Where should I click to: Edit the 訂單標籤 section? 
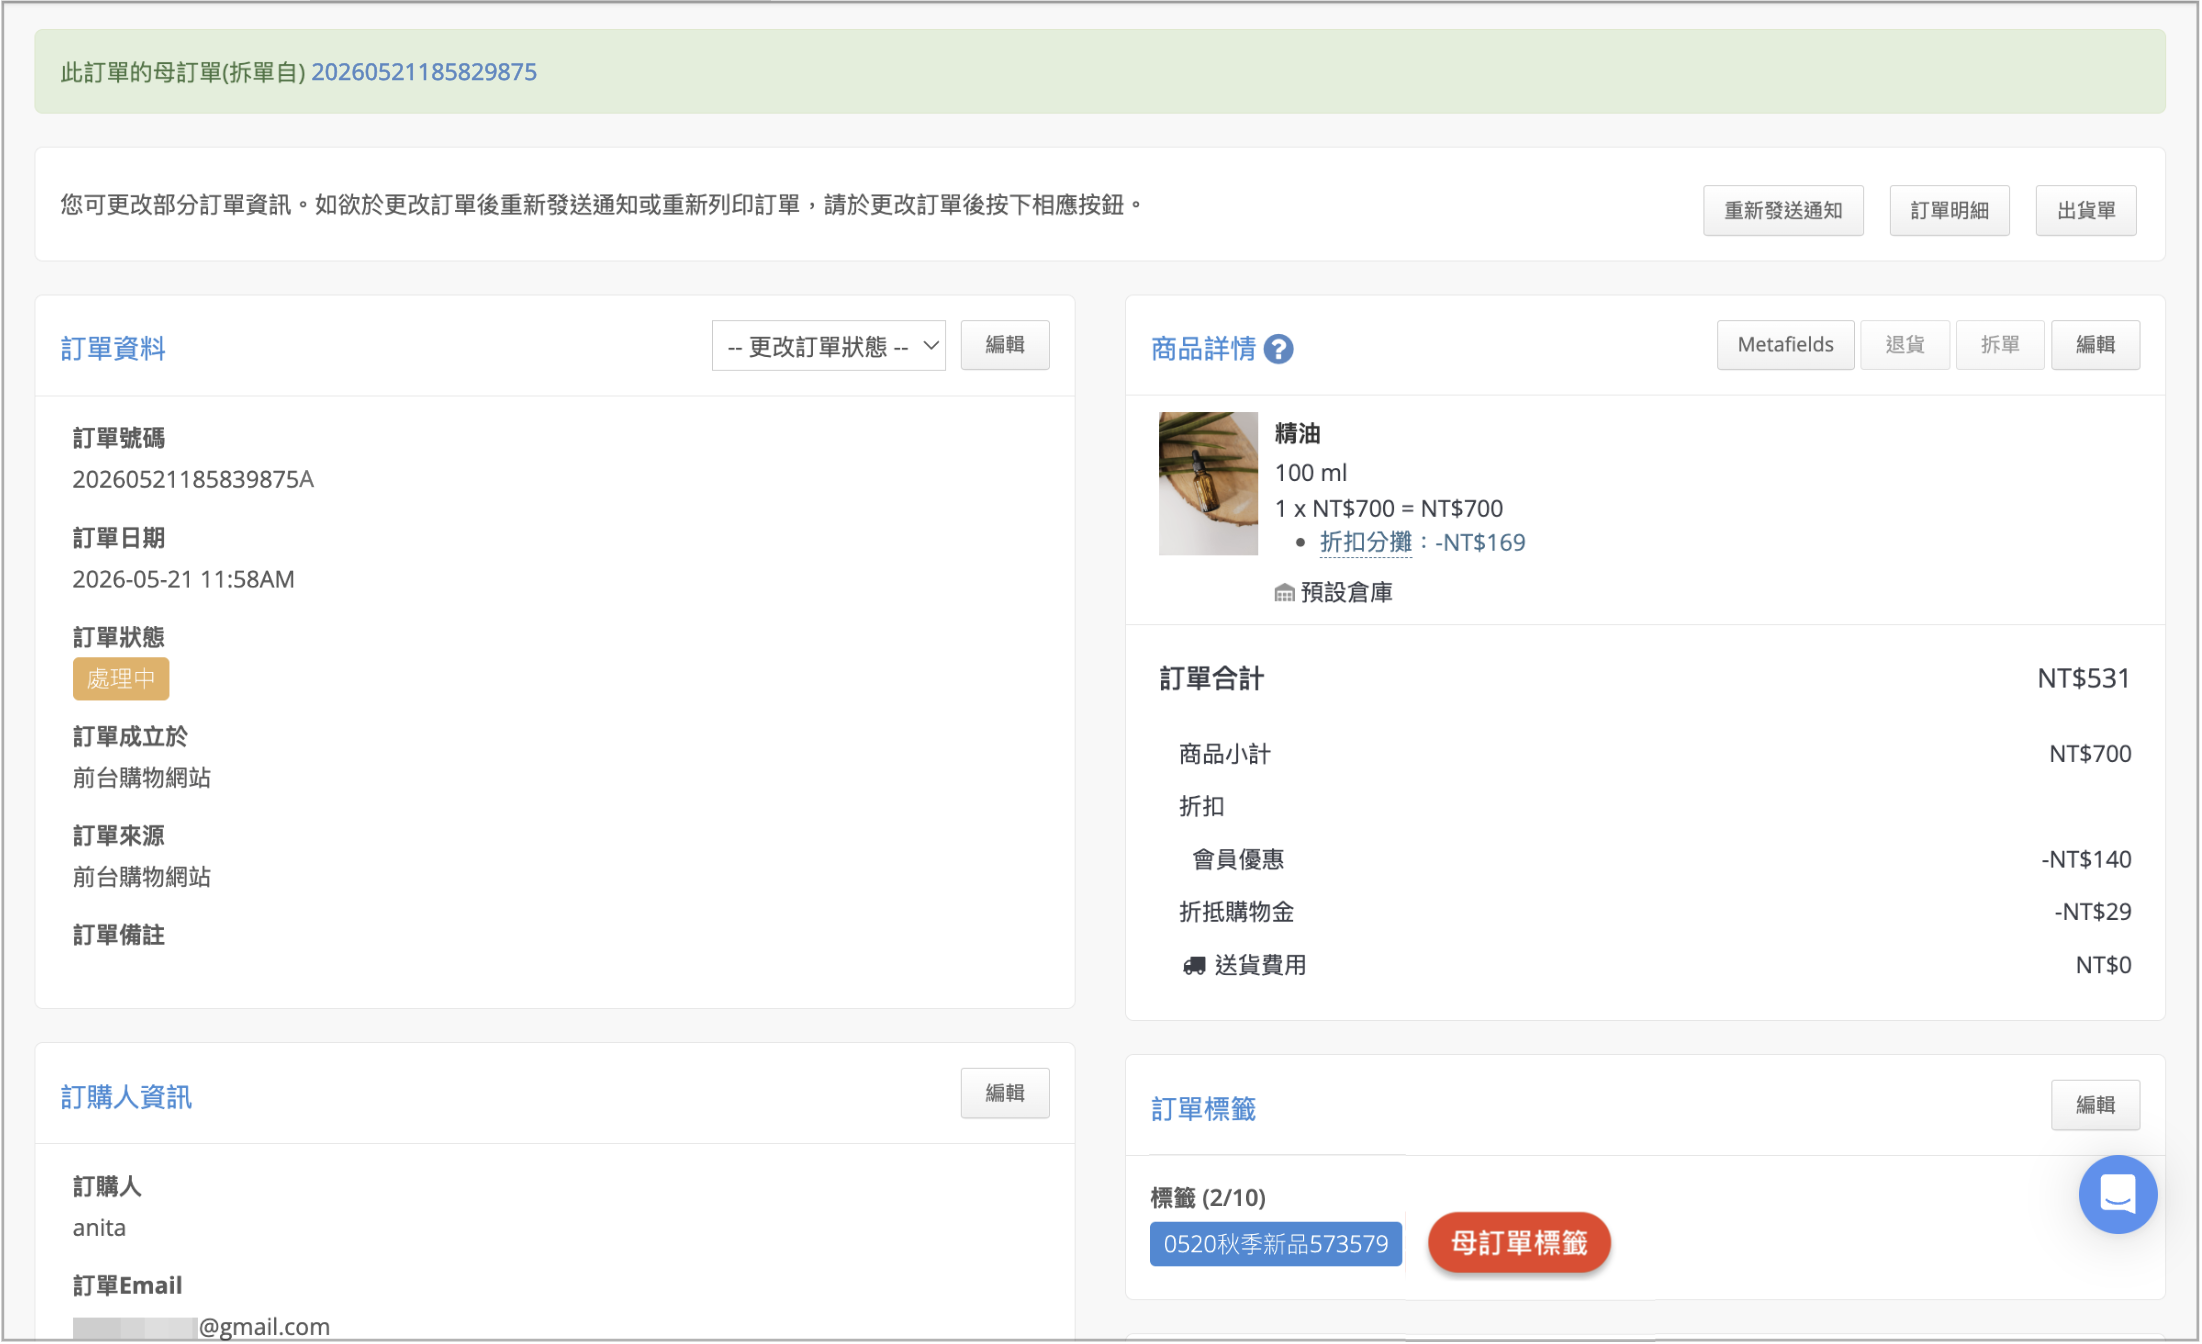pos(2095,1105)
